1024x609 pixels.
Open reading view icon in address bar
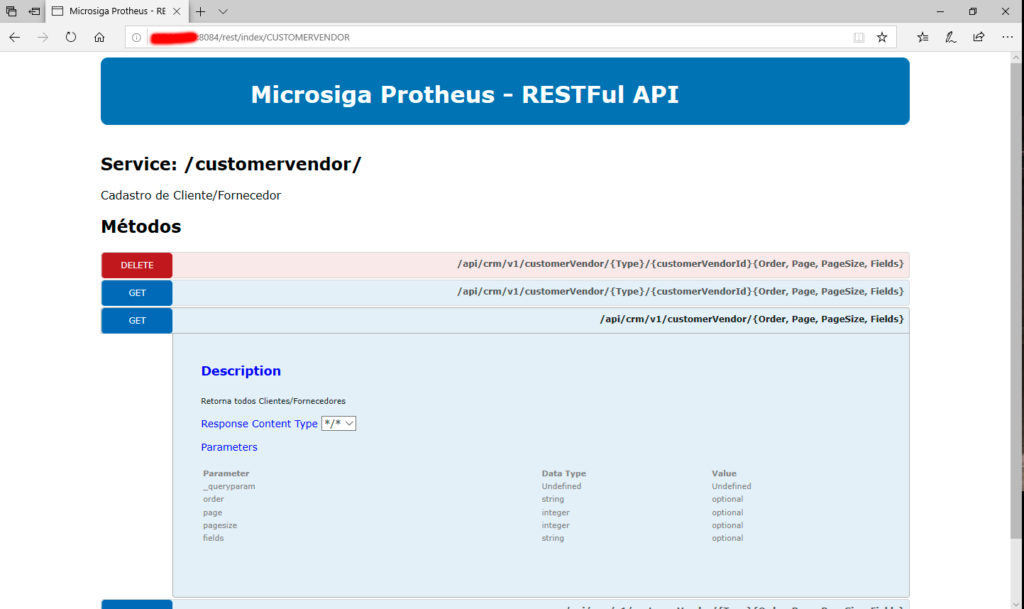pos(859,37)
